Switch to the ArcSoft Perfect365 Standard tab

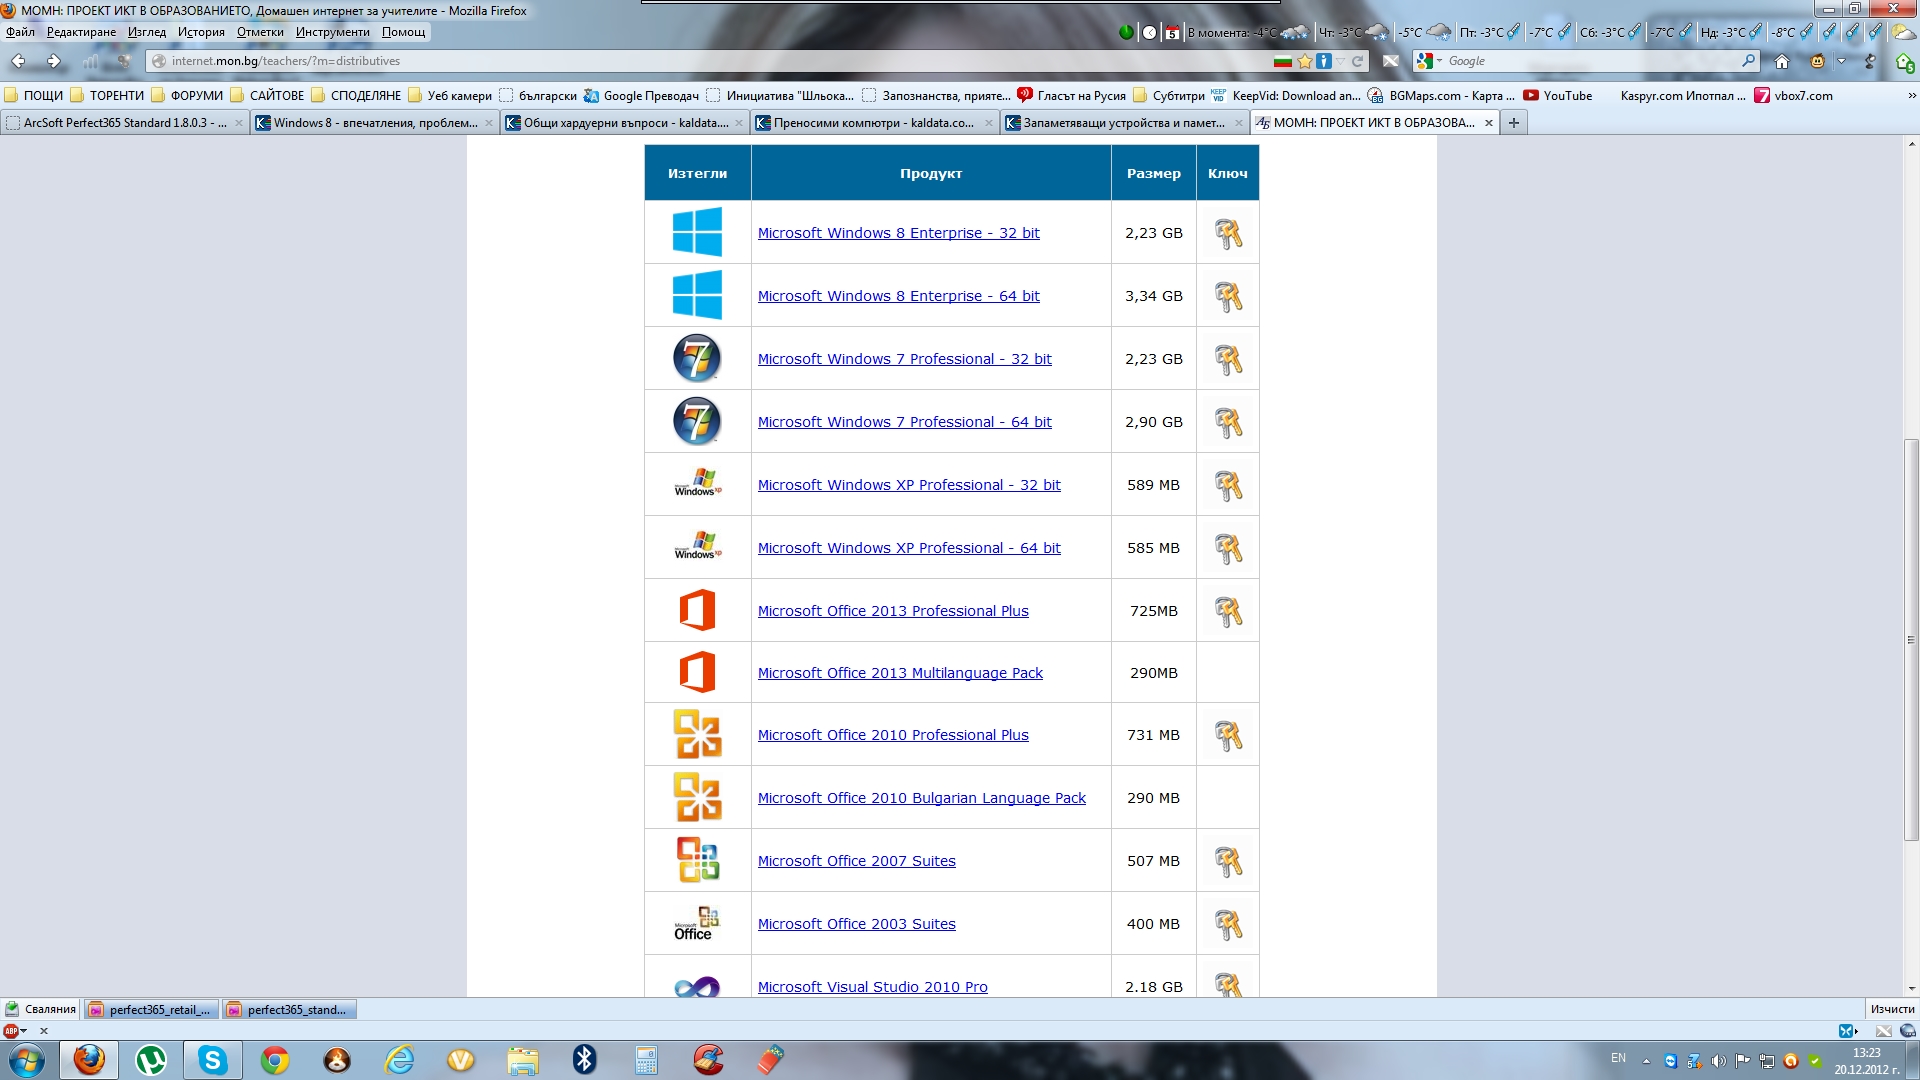tap(125, 123)
